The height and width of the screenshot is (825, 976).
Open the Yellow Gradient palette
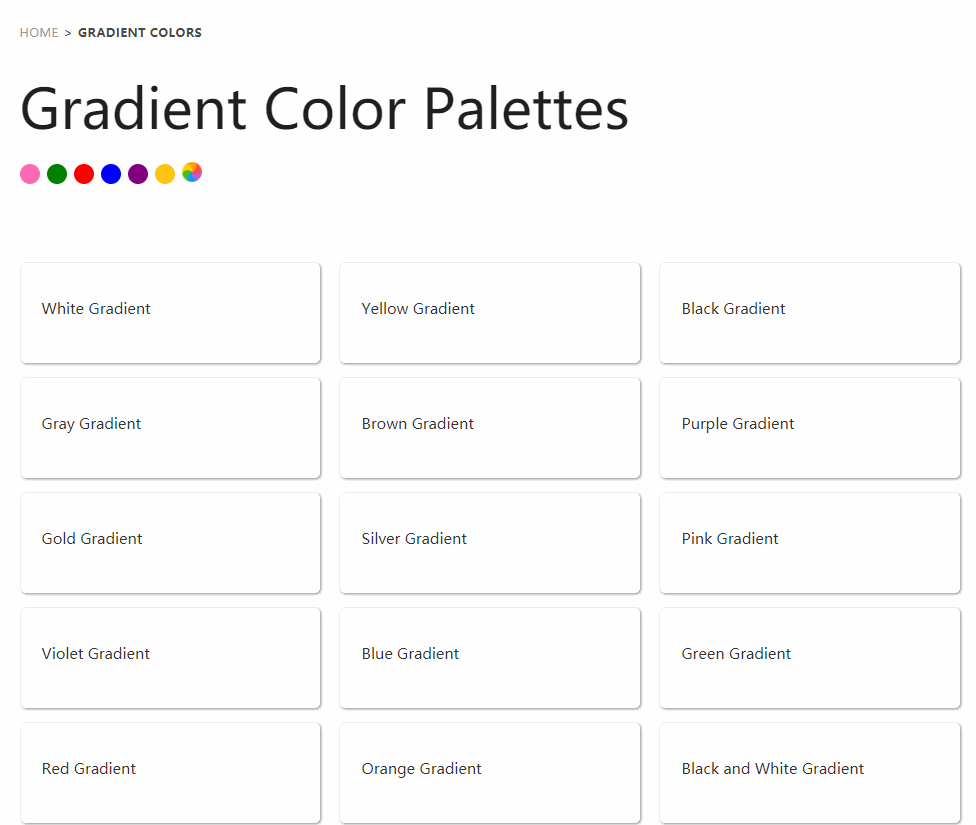point(490,312)
